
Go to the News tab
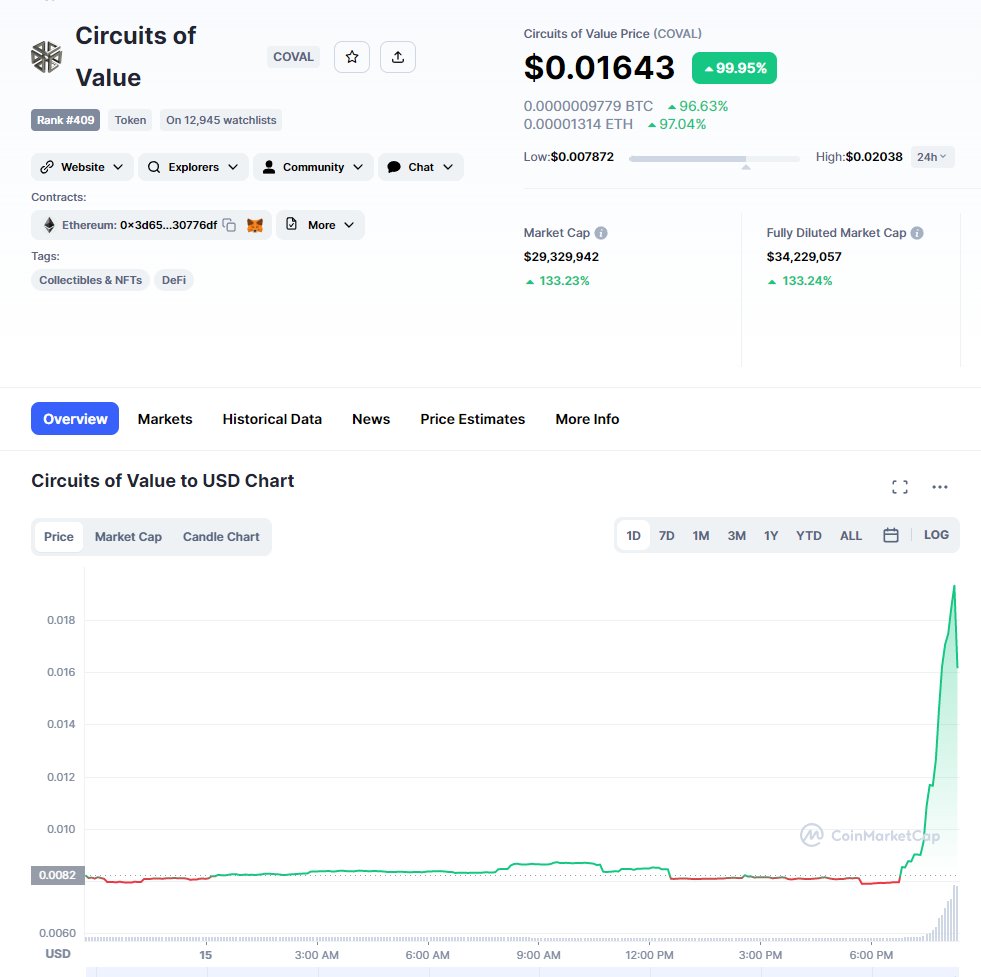point(371,419)
